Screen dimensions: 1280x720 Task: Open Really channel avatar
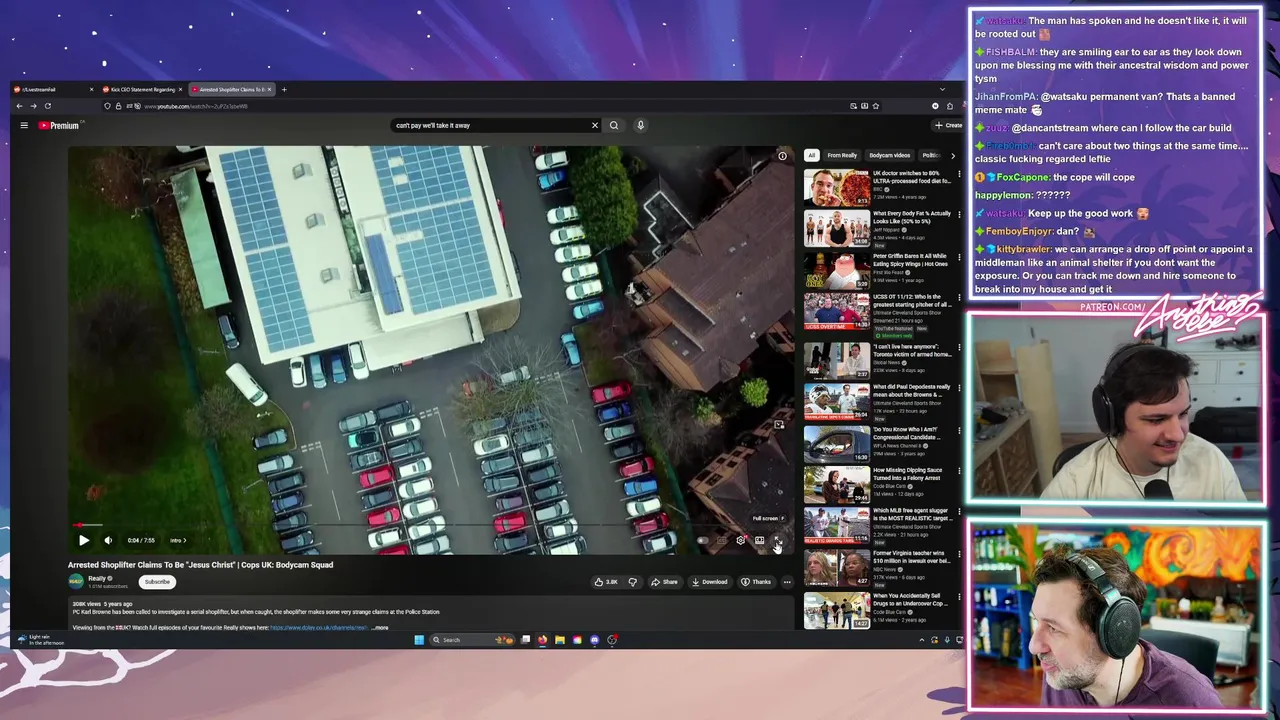[76, 581]
